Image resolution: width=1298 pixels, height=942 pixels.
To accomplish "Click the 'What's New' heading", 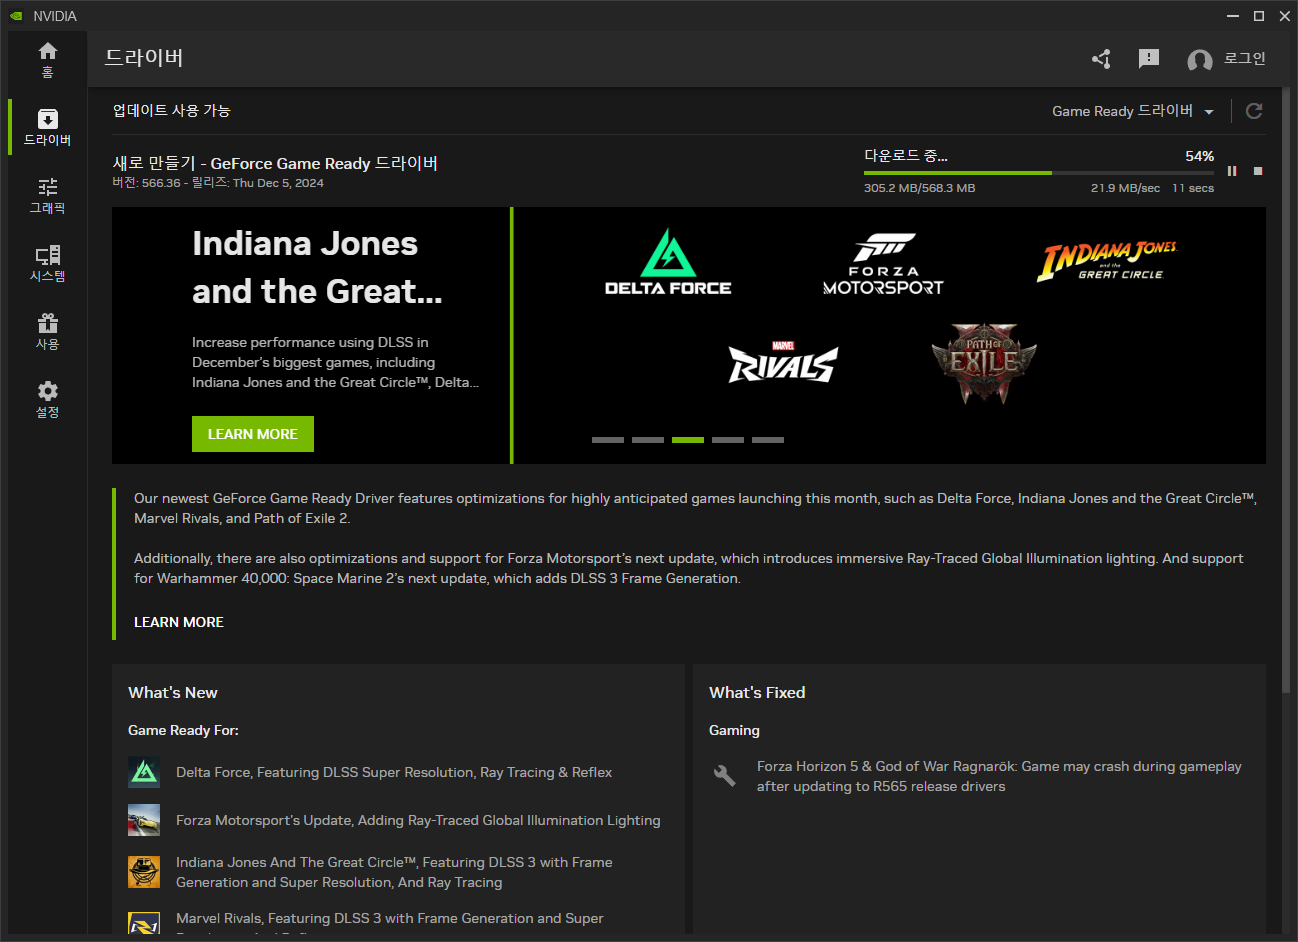I will point(173,692).
